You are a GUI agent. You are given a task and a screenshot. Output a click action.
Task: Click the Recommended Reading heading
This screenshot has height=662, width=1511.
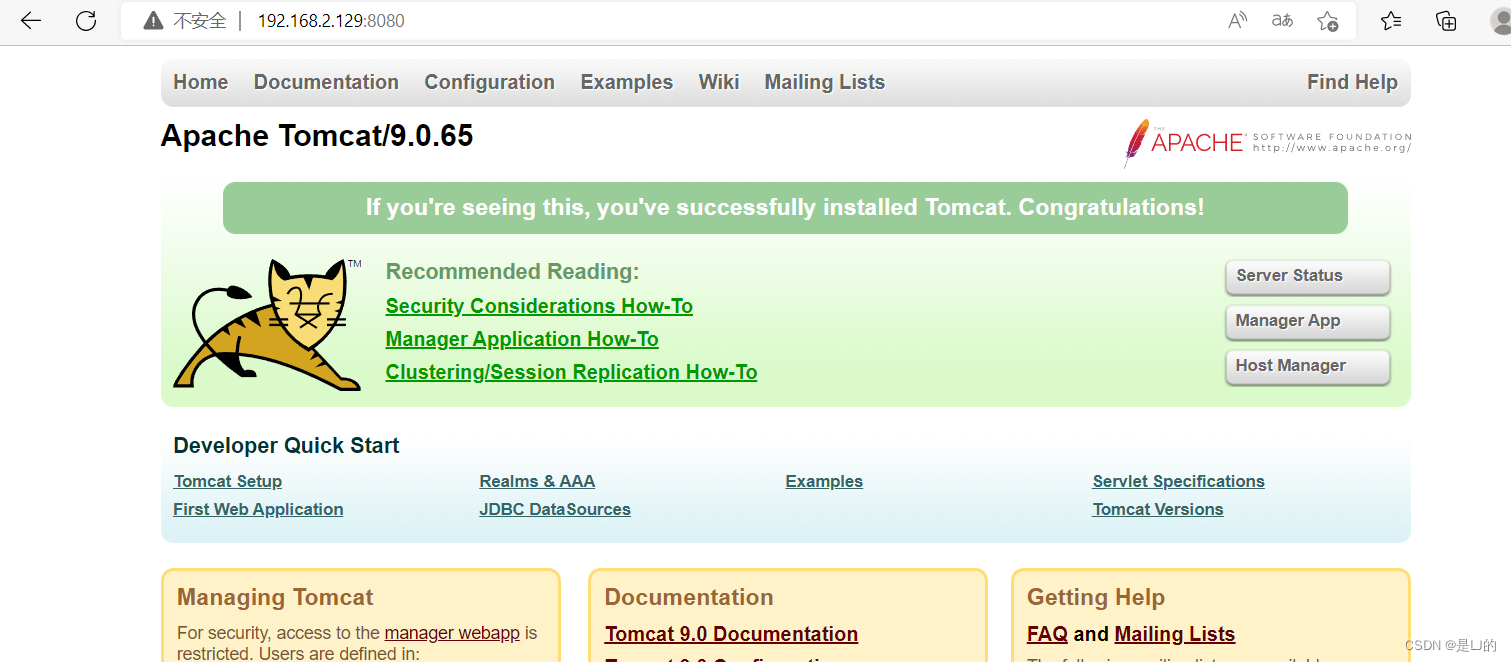click(512, 272)
